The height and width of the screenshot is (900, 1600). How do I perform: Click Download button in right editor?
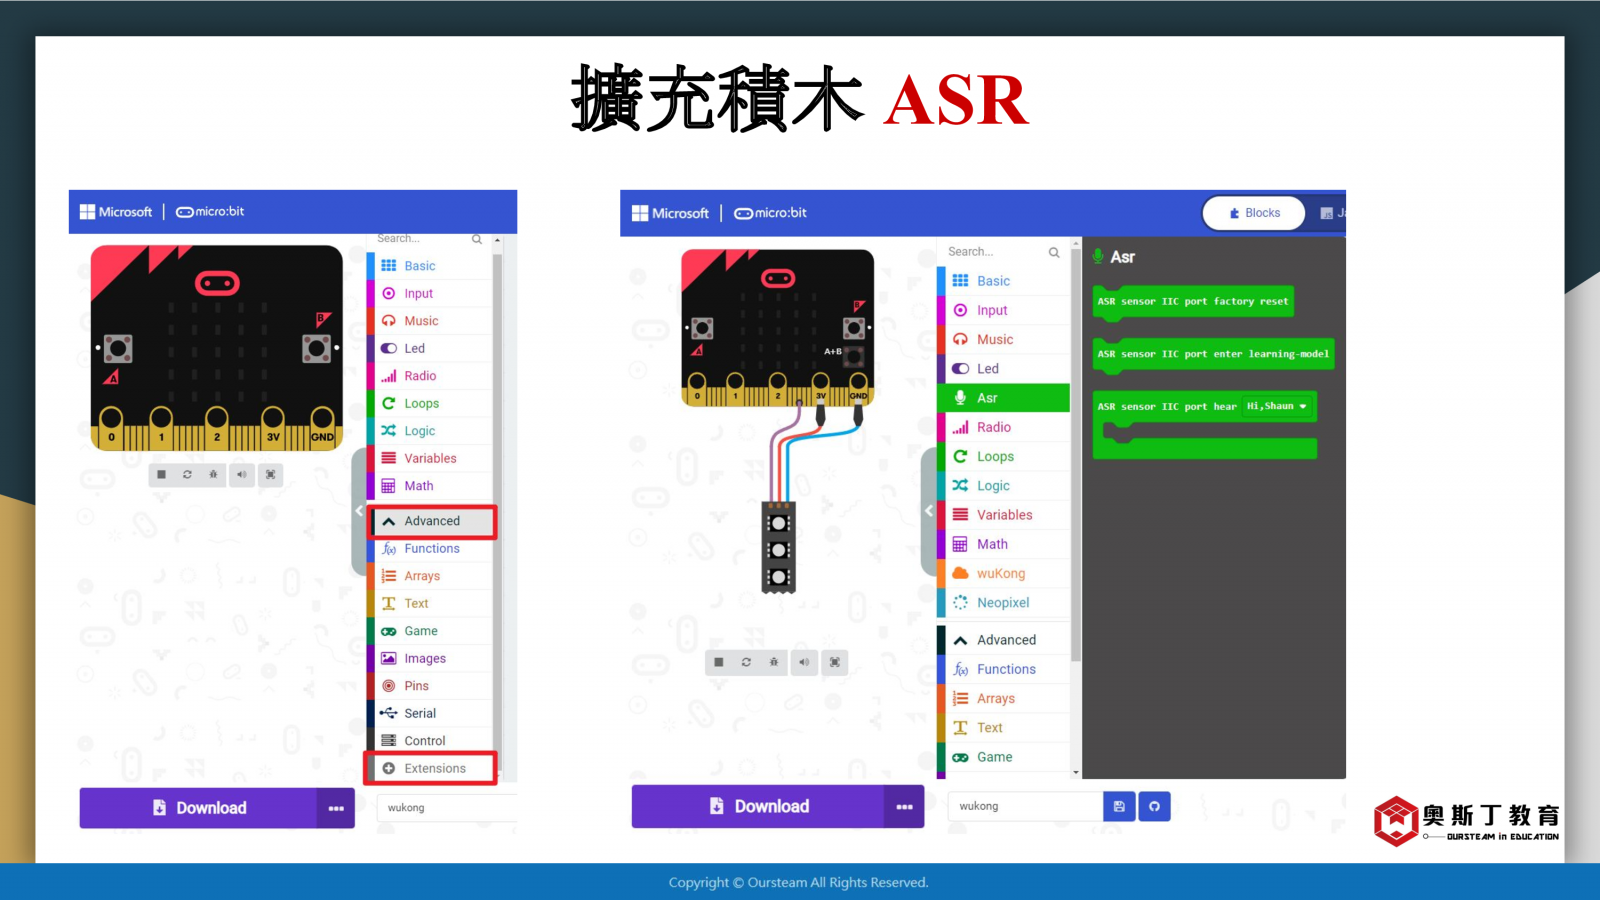coord(758,806)
